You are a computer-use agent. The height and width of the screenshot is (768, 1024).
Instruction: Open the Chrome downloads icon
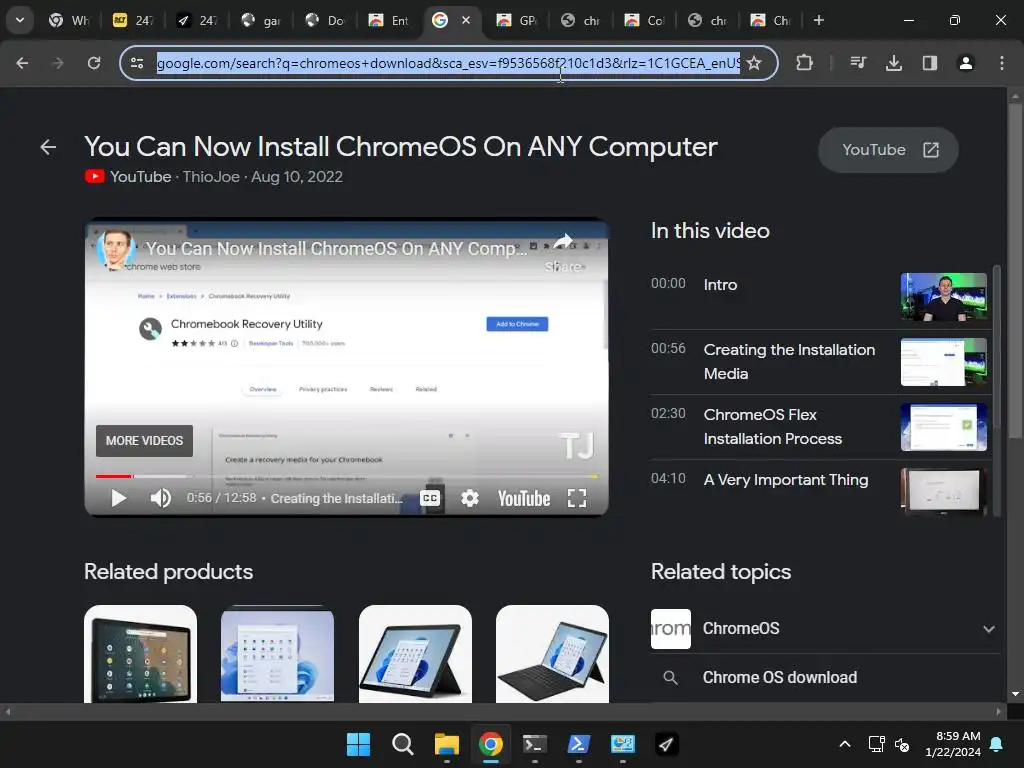pyautogui.click(x=894, y=63)
